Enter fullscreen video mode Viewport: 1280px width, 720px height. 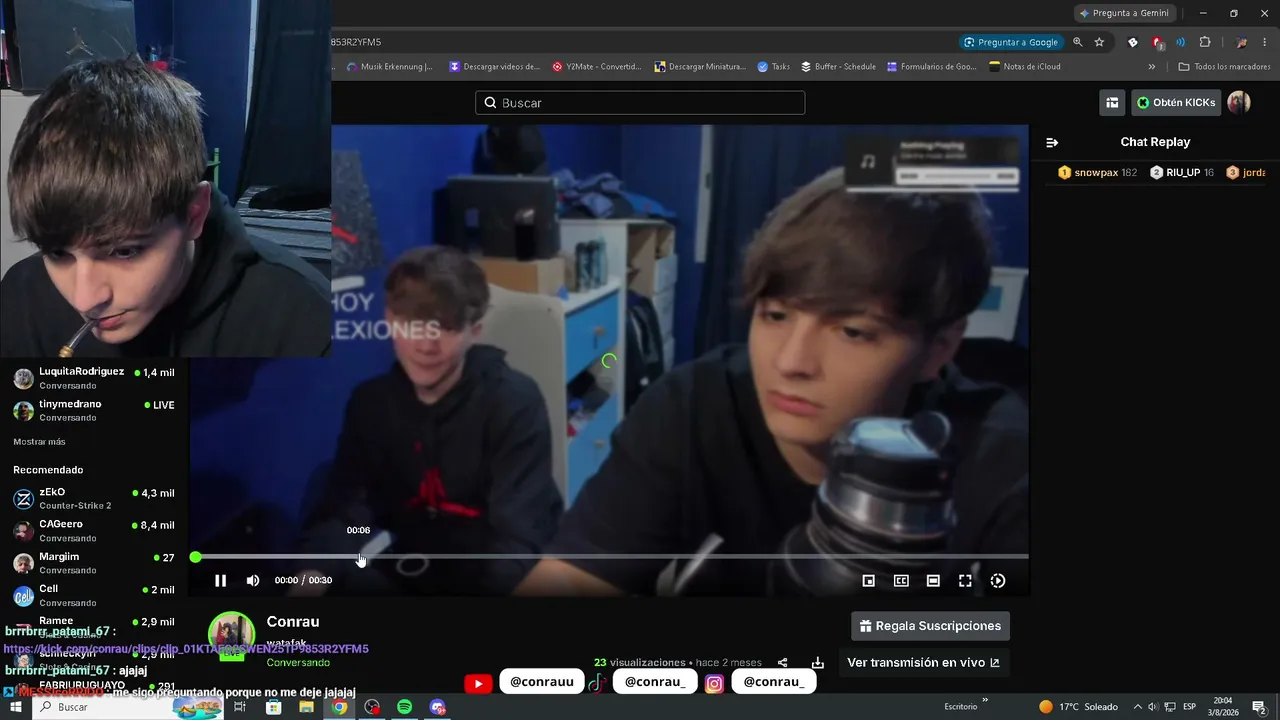pyautogui.click(x=965, y=580)
